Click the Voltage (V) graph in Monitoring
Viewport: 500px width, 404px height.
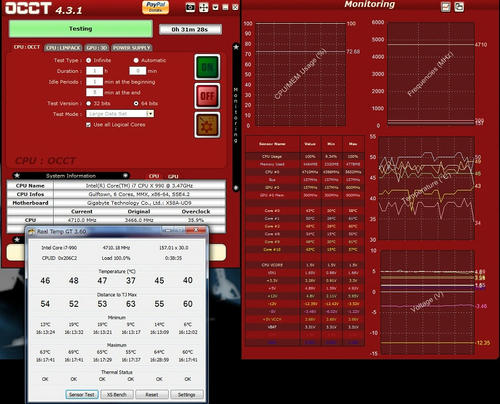(x=427, y=302)
